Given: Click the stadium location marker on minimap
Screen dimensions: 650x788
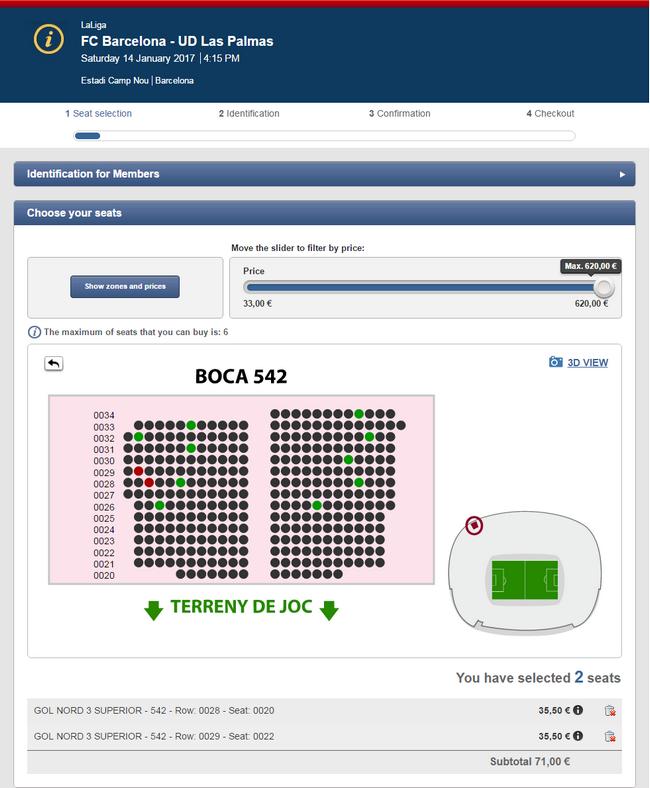Looking at the screenshot, I should [x=474, y=526].
